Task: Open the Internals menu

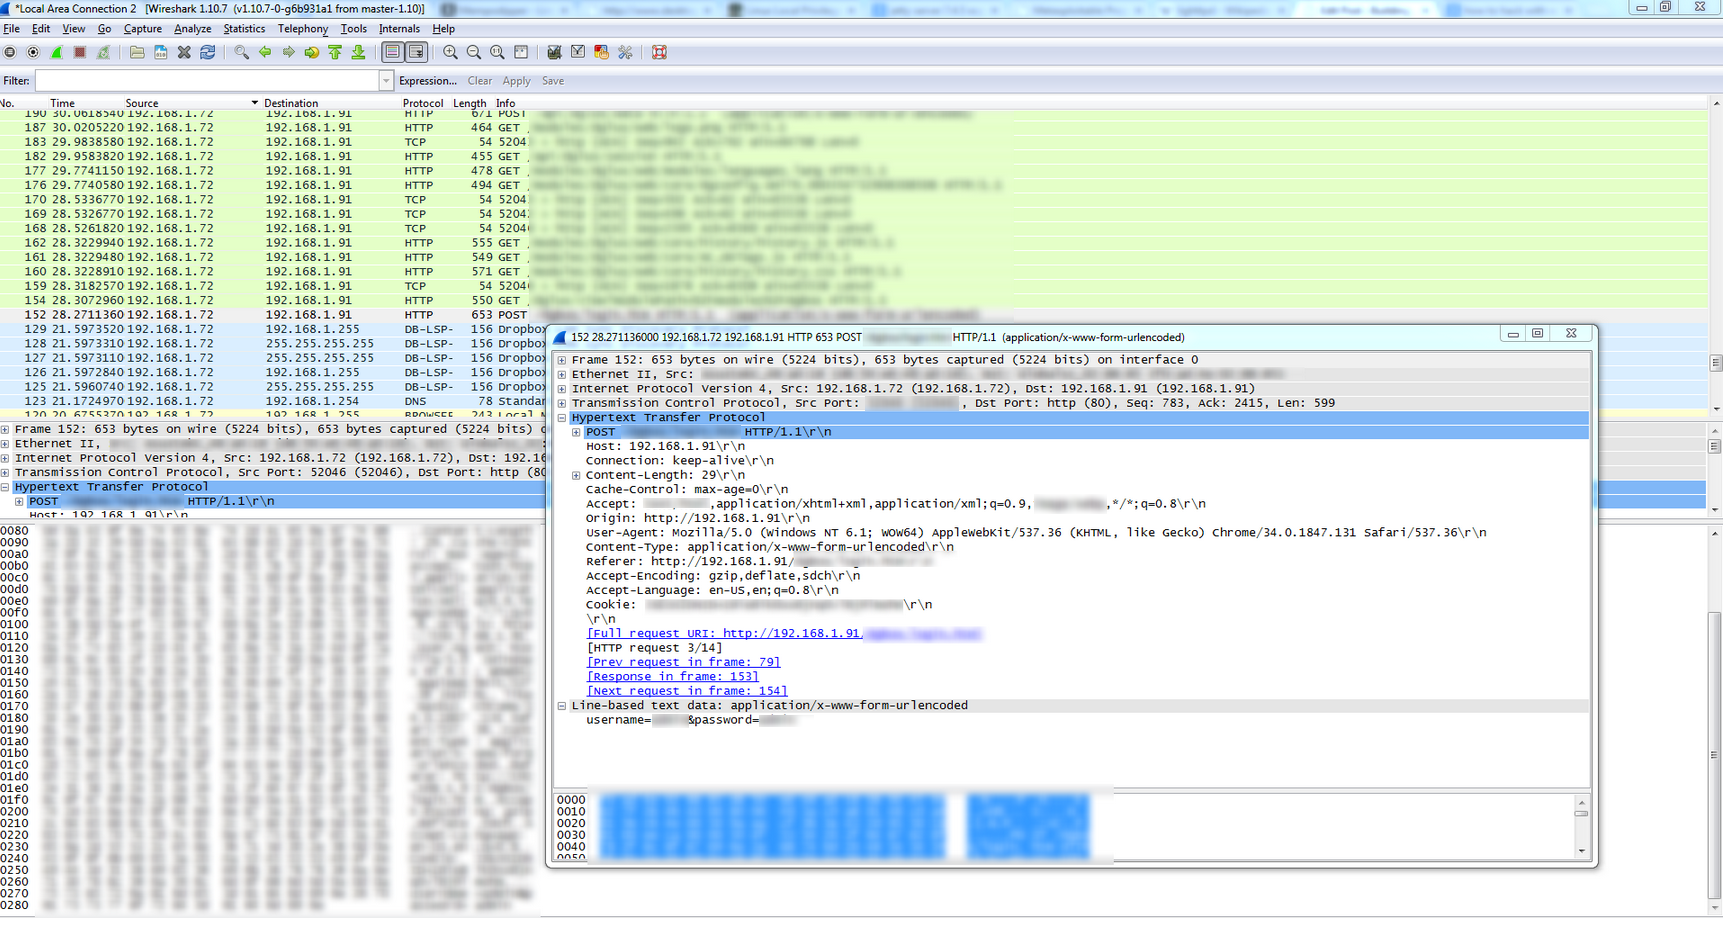Action: point(399,29)
